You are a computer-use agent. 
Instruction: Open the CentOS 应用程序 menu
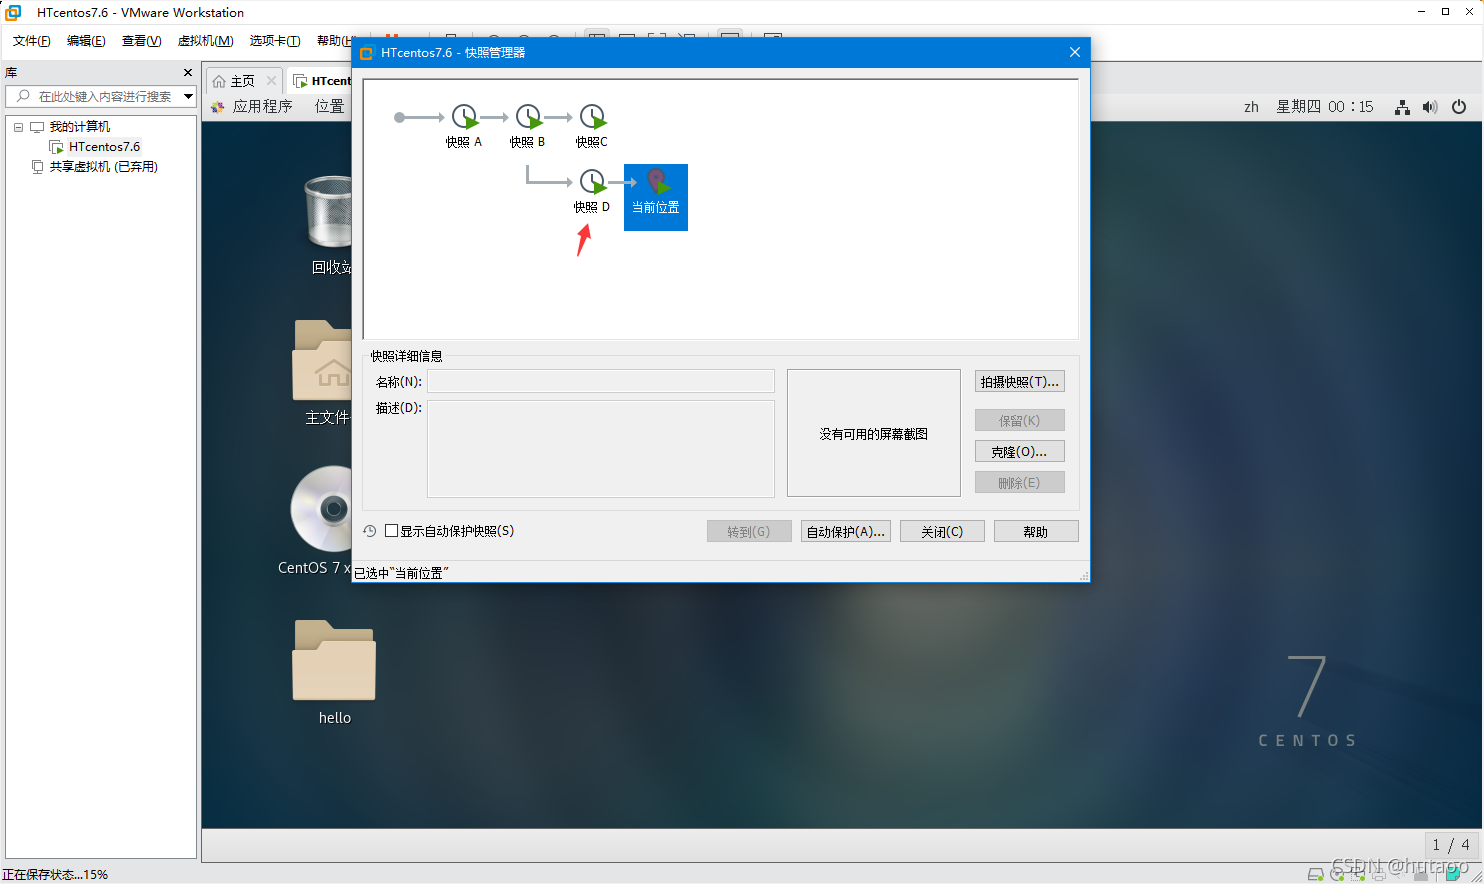coord(262,106)
